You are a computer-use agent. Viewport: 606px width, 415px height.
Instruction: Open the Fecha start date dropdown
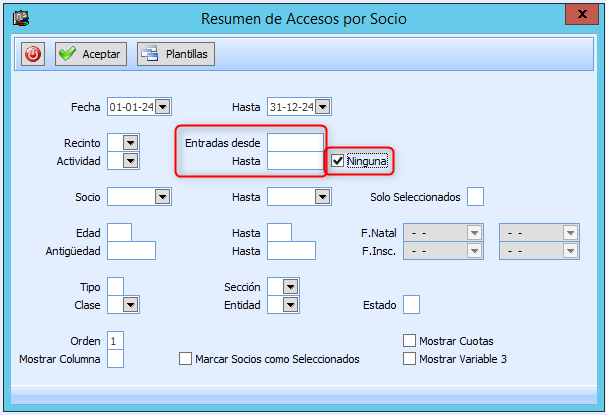pos(163,107)
